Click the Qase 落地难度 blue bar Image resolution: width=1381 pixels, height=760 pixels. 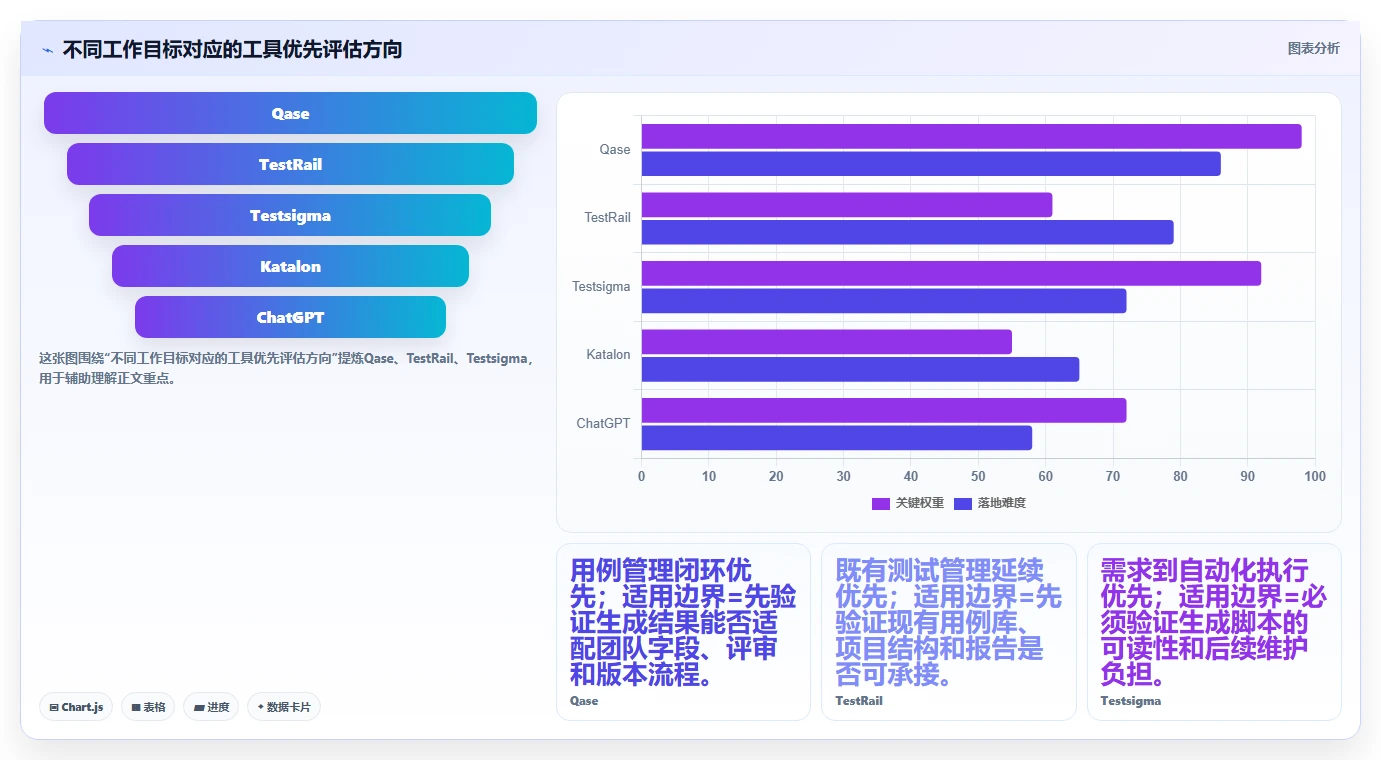click(931, 164)
